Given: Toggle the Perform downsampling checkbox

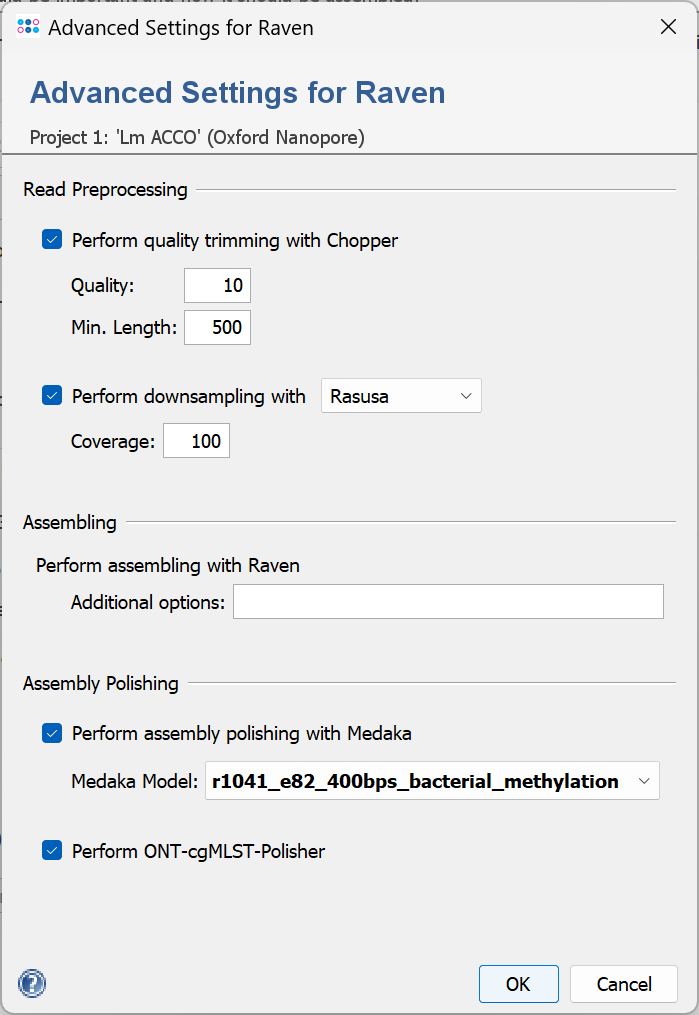Looking at the screenshot, I should pos(52,396).
